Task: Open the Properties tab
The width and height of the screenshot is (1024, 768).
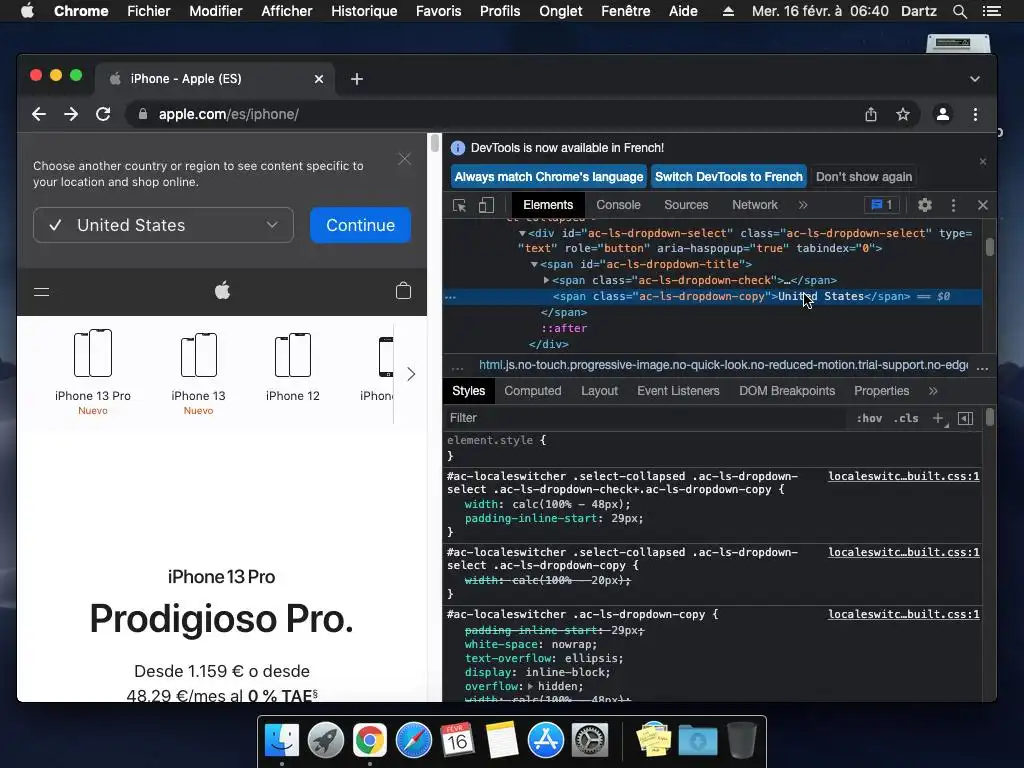Action: pyautogui.click(x=881, y=391)
